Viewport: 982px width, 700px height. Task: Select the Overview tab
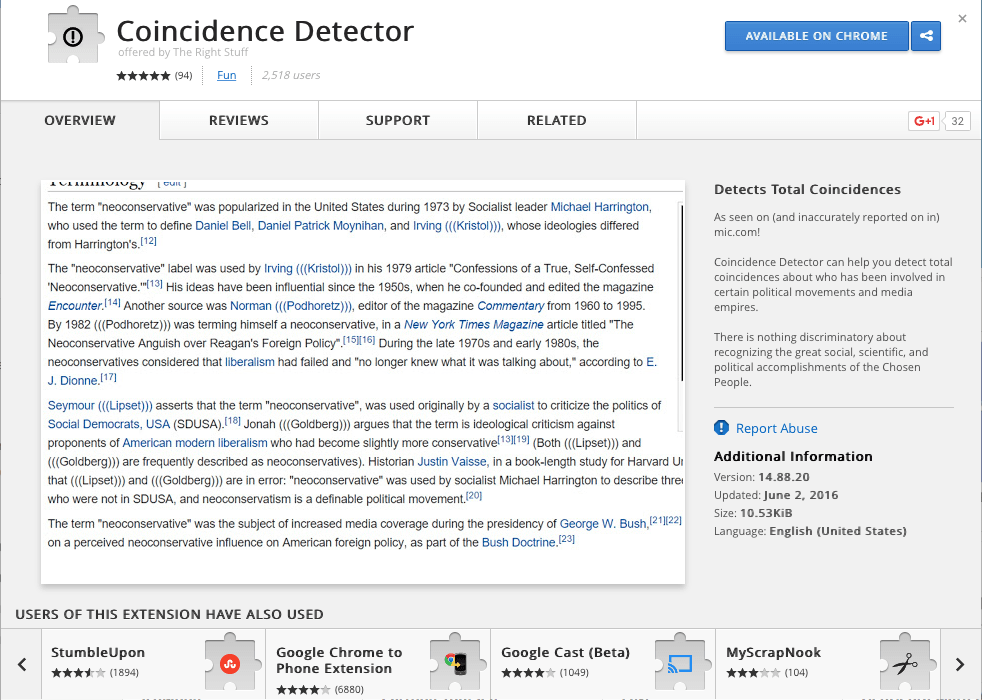(x=80, y=121)
